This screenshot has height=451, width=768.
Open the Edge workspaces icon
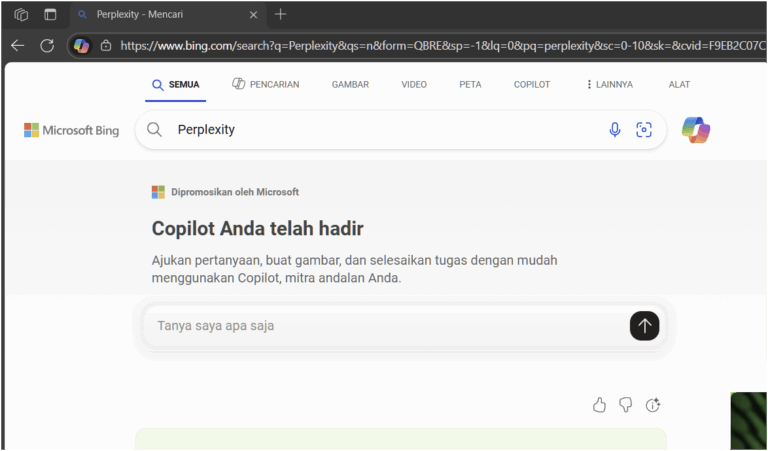tap(21, 15)
